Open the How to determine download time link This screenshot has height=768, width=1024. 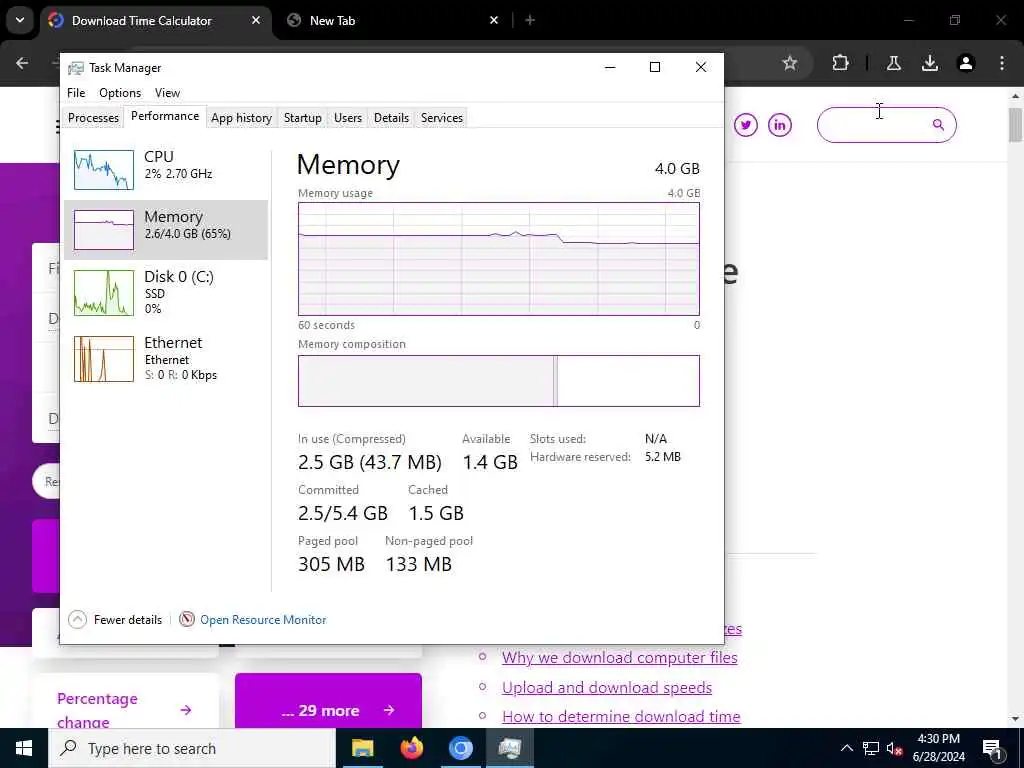click(x=621, y=716)
